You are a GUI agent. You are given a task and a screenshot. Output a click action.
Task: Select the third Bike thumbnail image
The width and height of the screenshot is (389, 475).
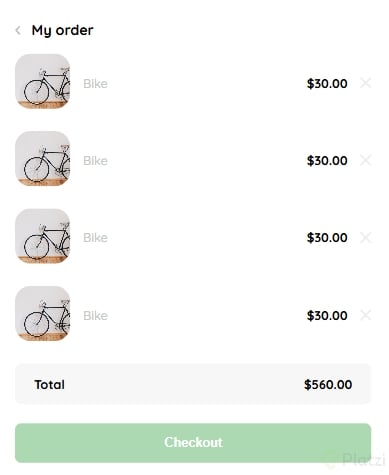click(x=43, y=236)
